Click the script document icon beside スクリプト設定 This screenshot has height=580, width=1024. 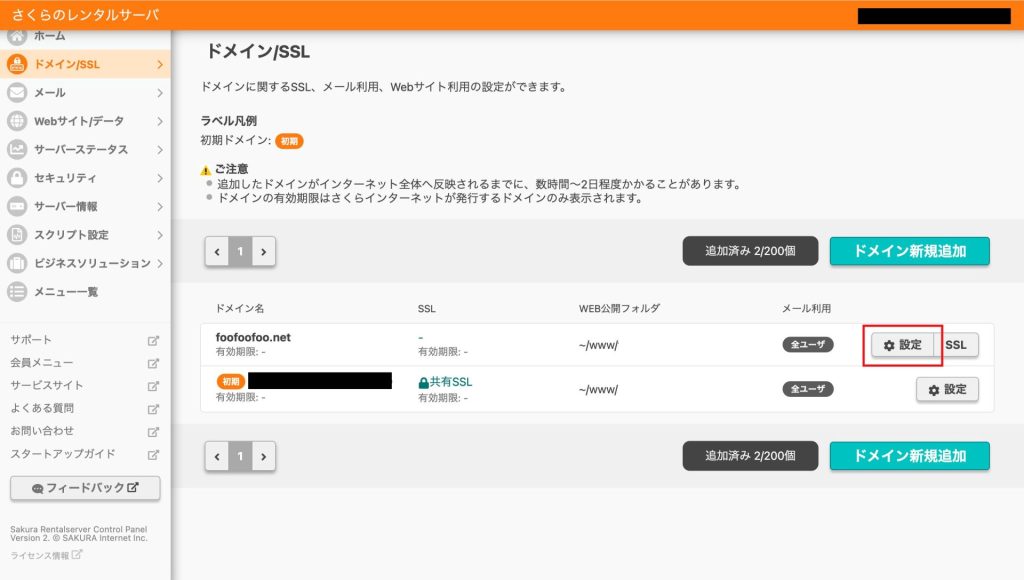(17, 235)
